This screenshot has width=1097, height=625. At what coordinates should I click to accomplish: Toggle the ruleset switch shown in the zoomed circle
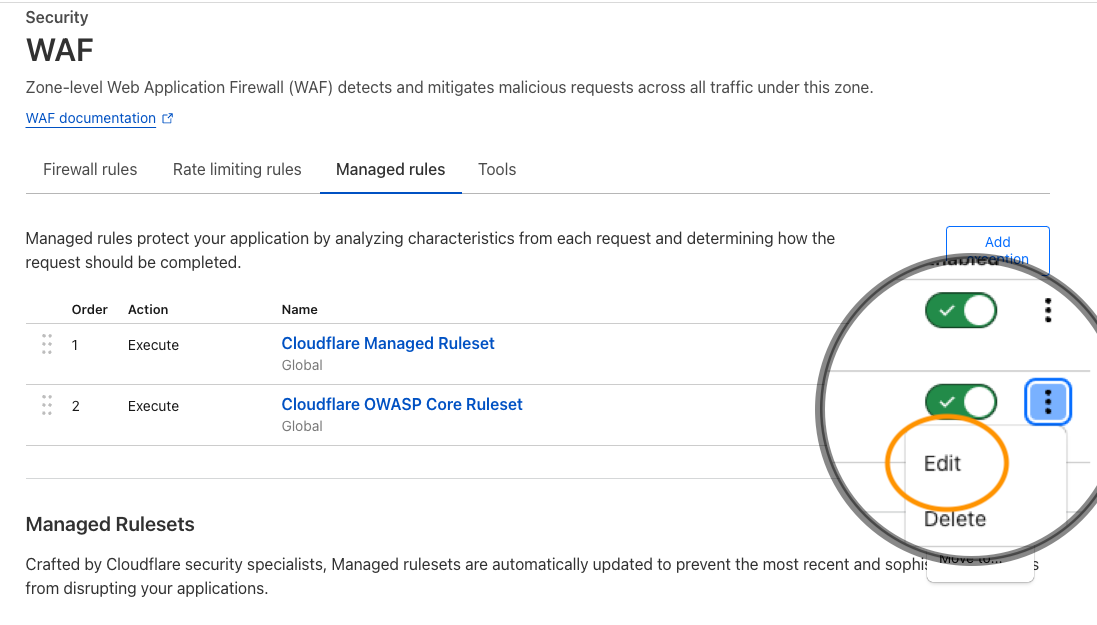(x=960, y=402)
